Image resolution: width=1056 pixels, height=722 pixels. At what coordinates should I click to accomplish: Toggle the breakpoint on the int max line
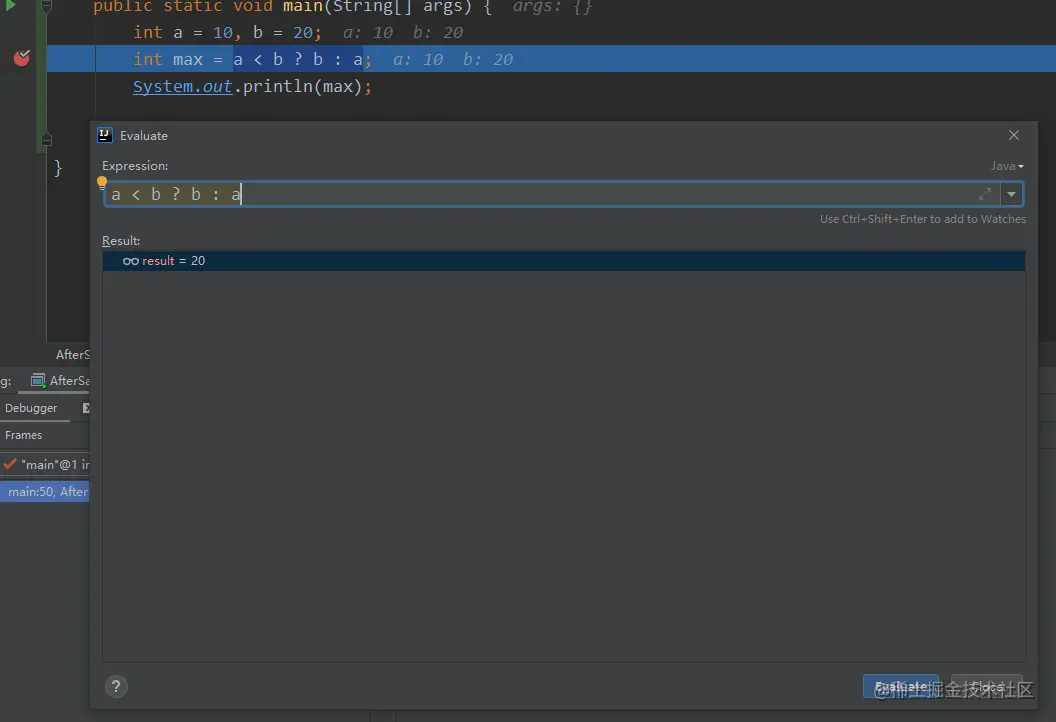pos(22,58)
